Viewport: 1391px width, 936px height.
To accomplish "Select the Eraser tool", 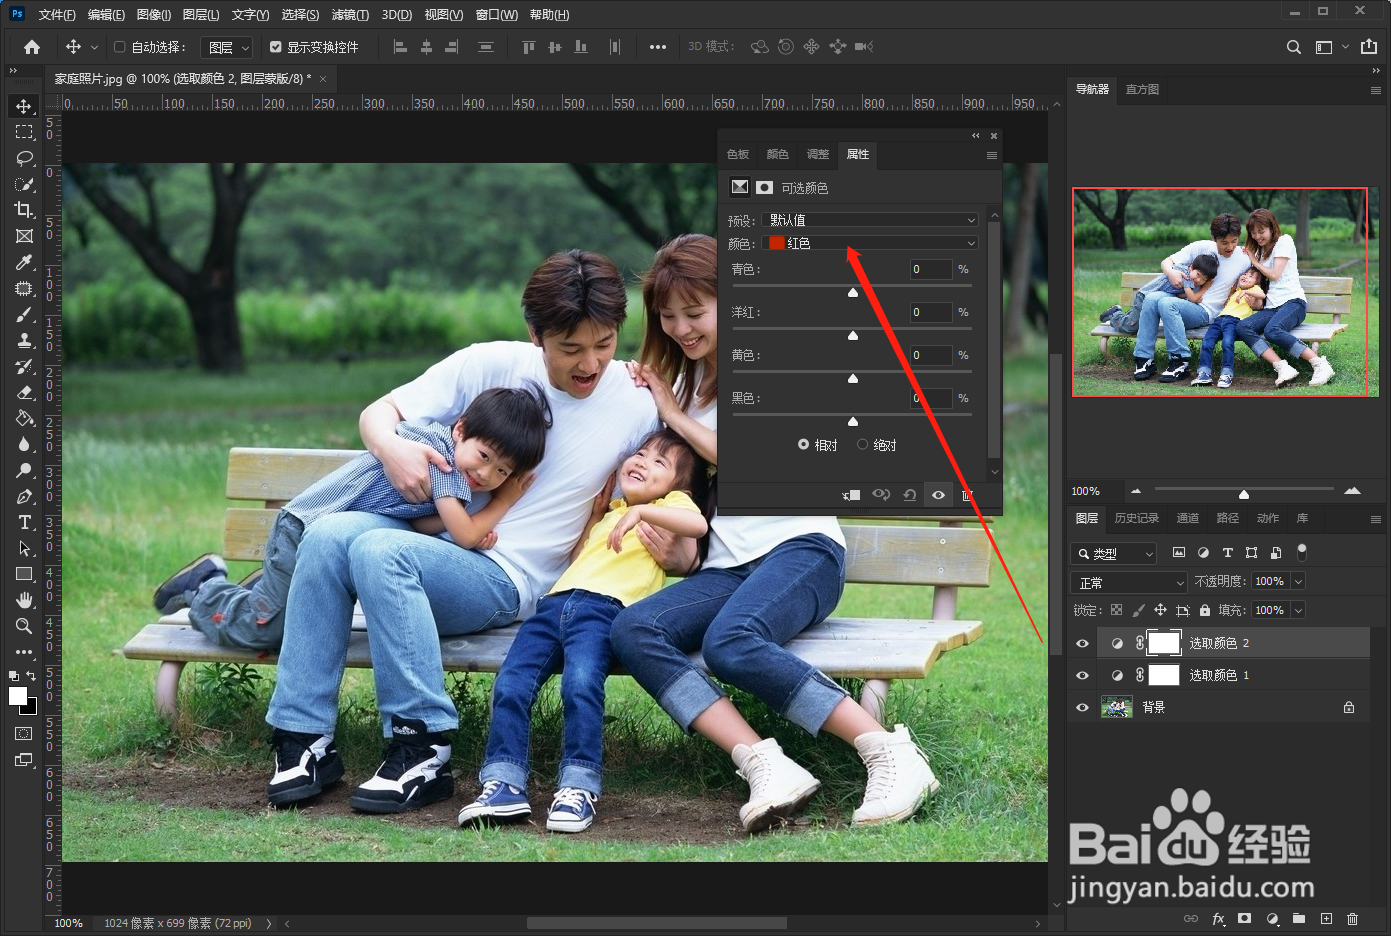I will (24, 392).
